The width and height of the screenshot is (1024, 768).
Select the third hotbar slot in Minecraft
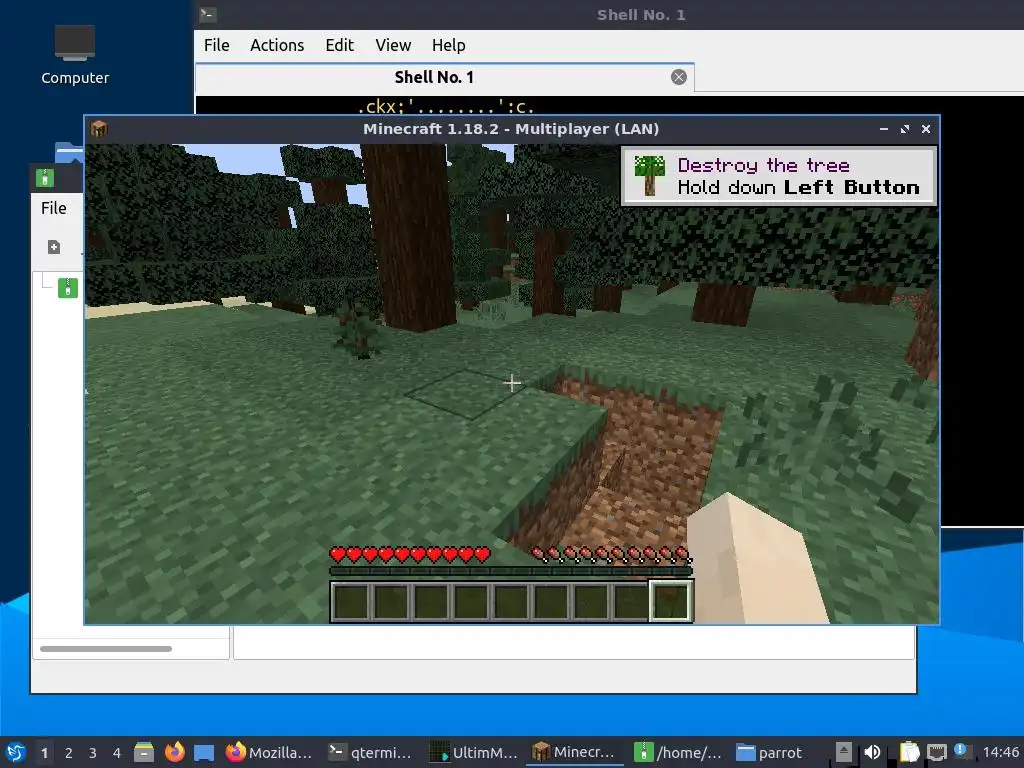pyautogui.click(x=431, y=601)
